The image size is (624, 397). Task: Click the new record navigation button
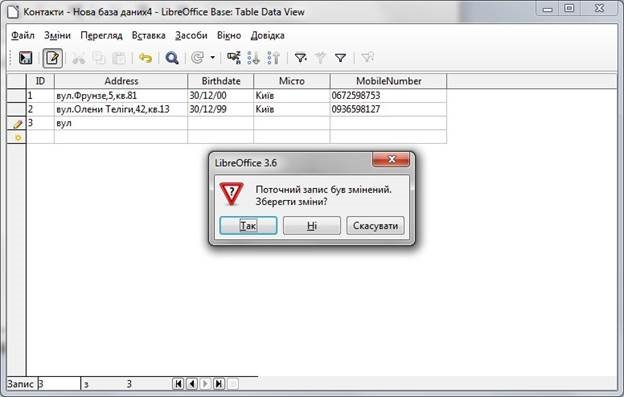(233, 384)
